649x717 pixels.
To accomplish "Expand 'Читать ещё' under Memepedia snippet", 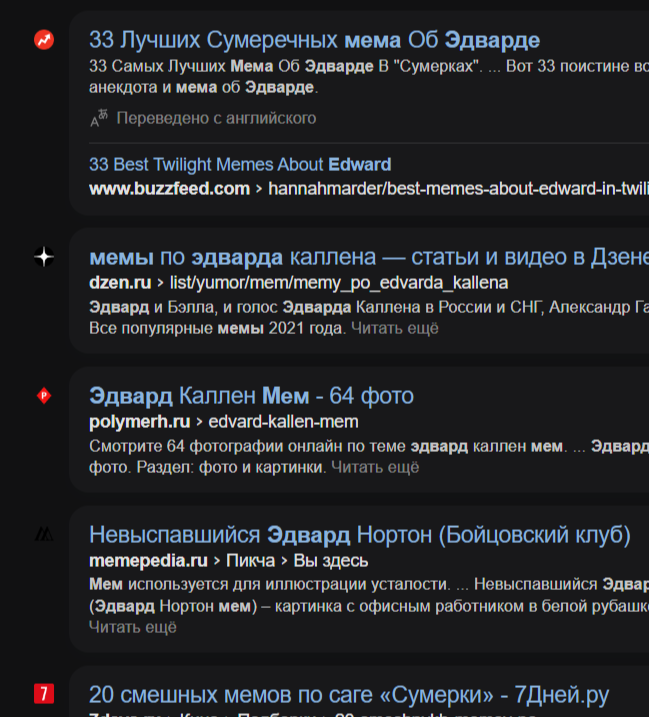I will coord(133,627).
